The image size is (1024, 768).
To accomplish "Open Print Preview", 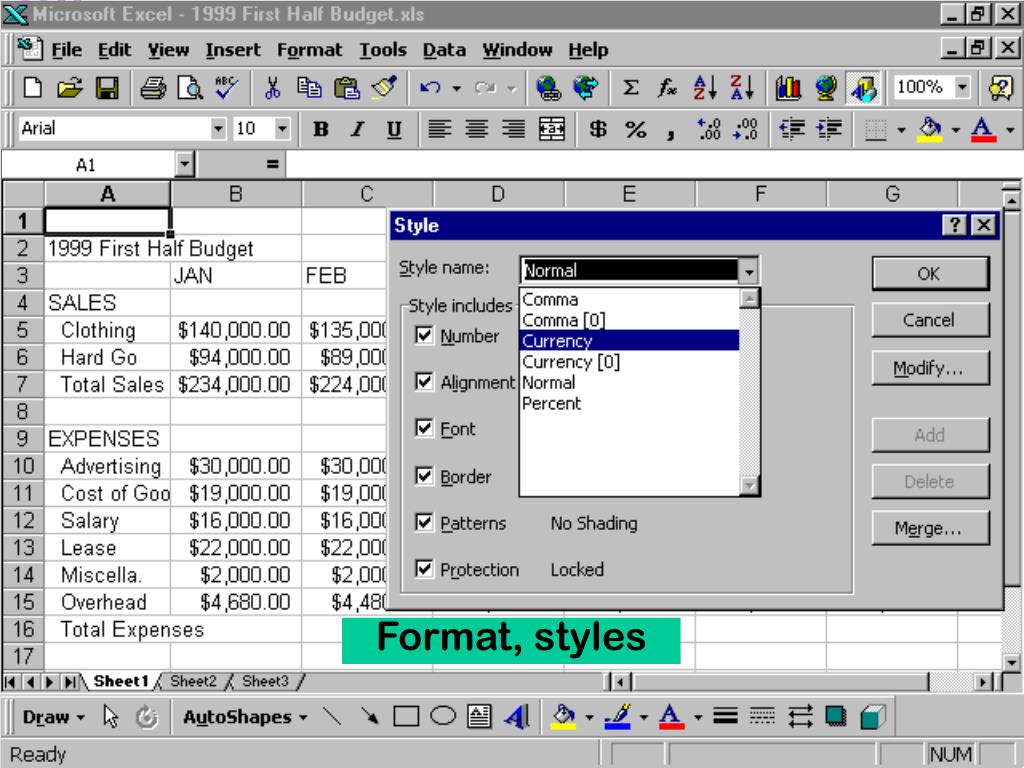I will pyautogui.click(x=190, y=88).
